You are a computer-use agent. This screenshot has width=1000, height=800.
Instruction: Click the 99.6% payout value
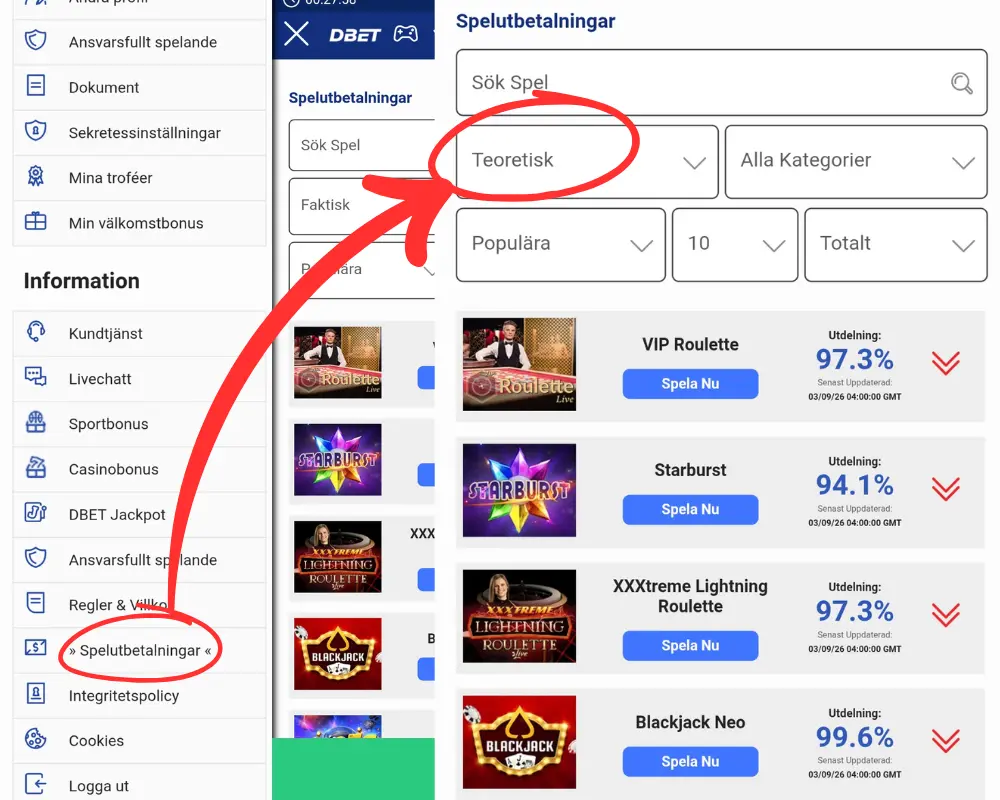pos(855,737)
